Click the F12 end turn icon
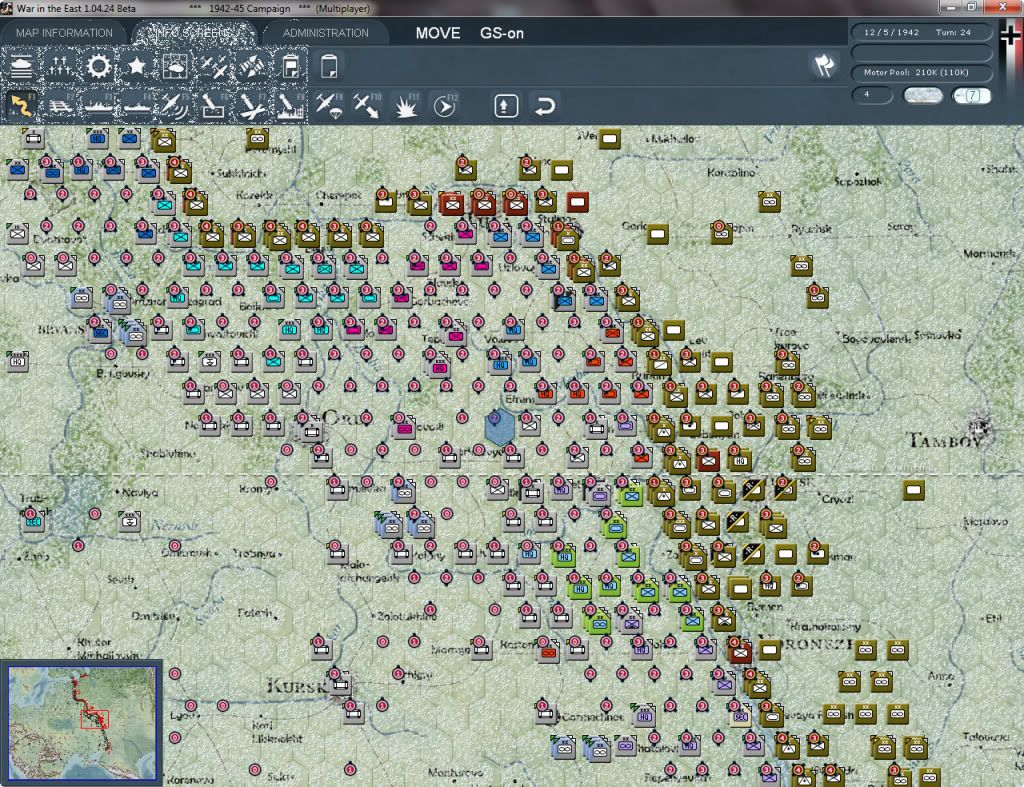The image size is (1024, 787). tap(444, 106)
